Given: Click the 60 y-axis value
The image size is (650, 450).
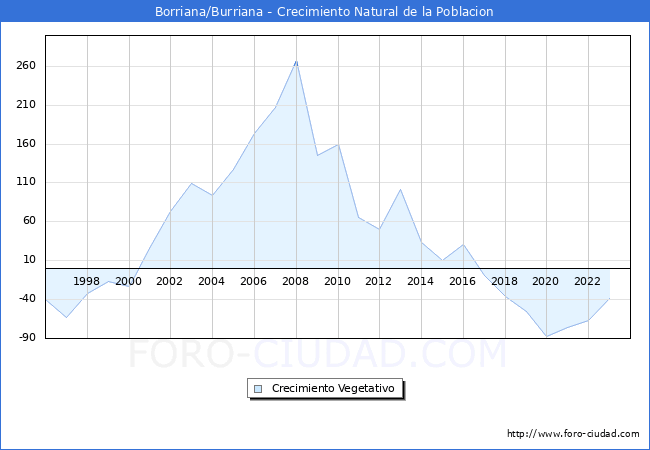Looking at the screenshot, I should point(29,220).
